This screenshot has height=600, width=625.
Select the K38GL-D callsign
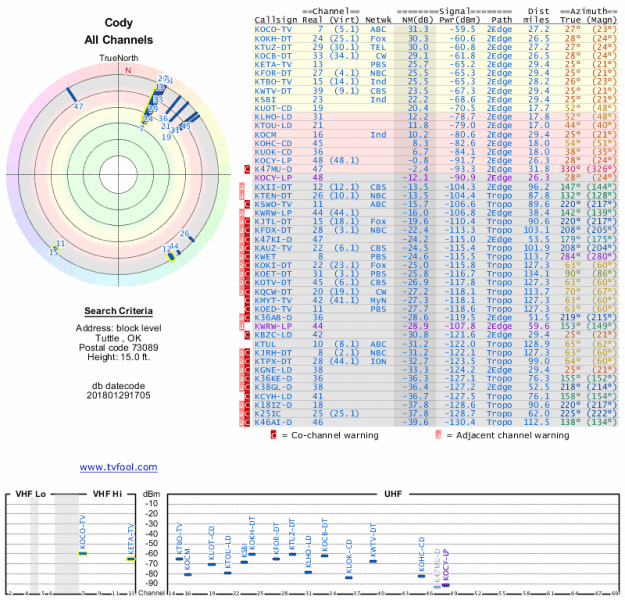pos(273,388)
